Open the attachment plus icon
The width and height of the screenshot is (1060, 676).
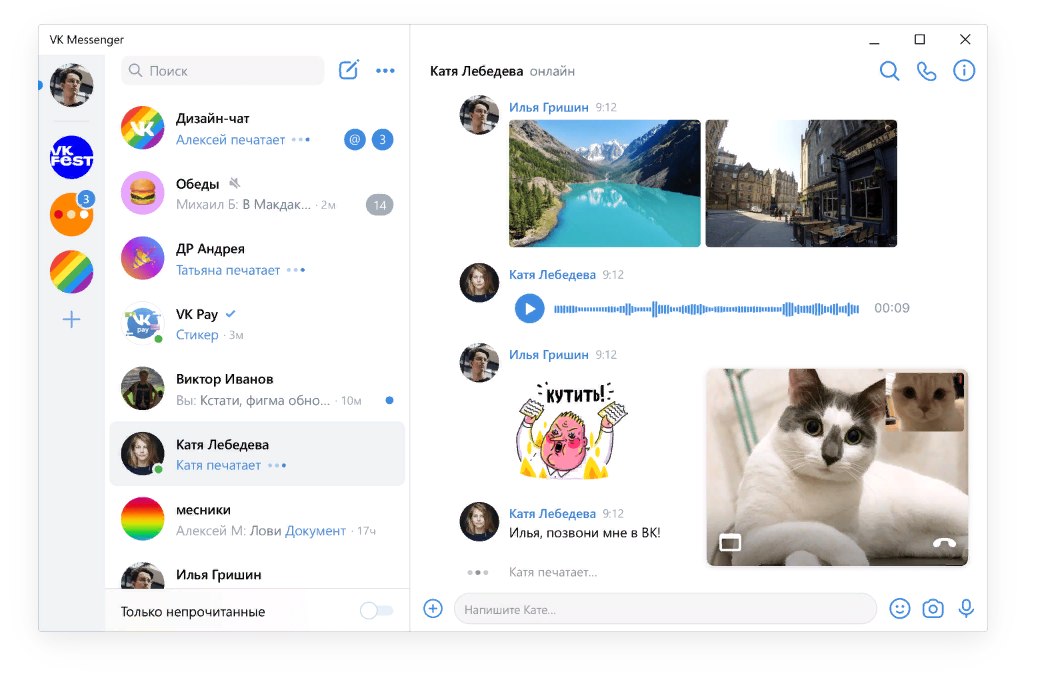click(433, 608)
